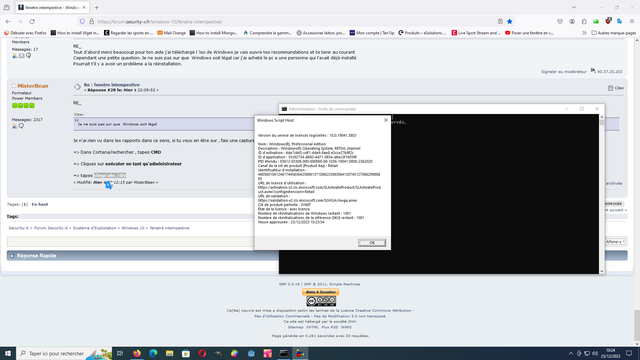Open Firefox from the taskbar

click(137, 353)
